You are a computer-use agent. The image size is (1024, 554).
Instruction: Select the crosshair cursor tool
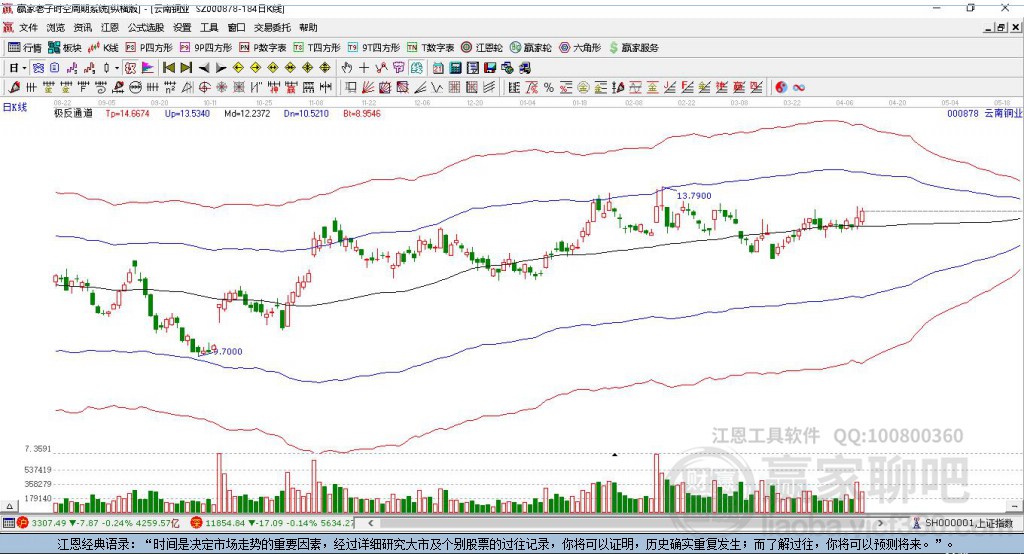coord(364,68)
